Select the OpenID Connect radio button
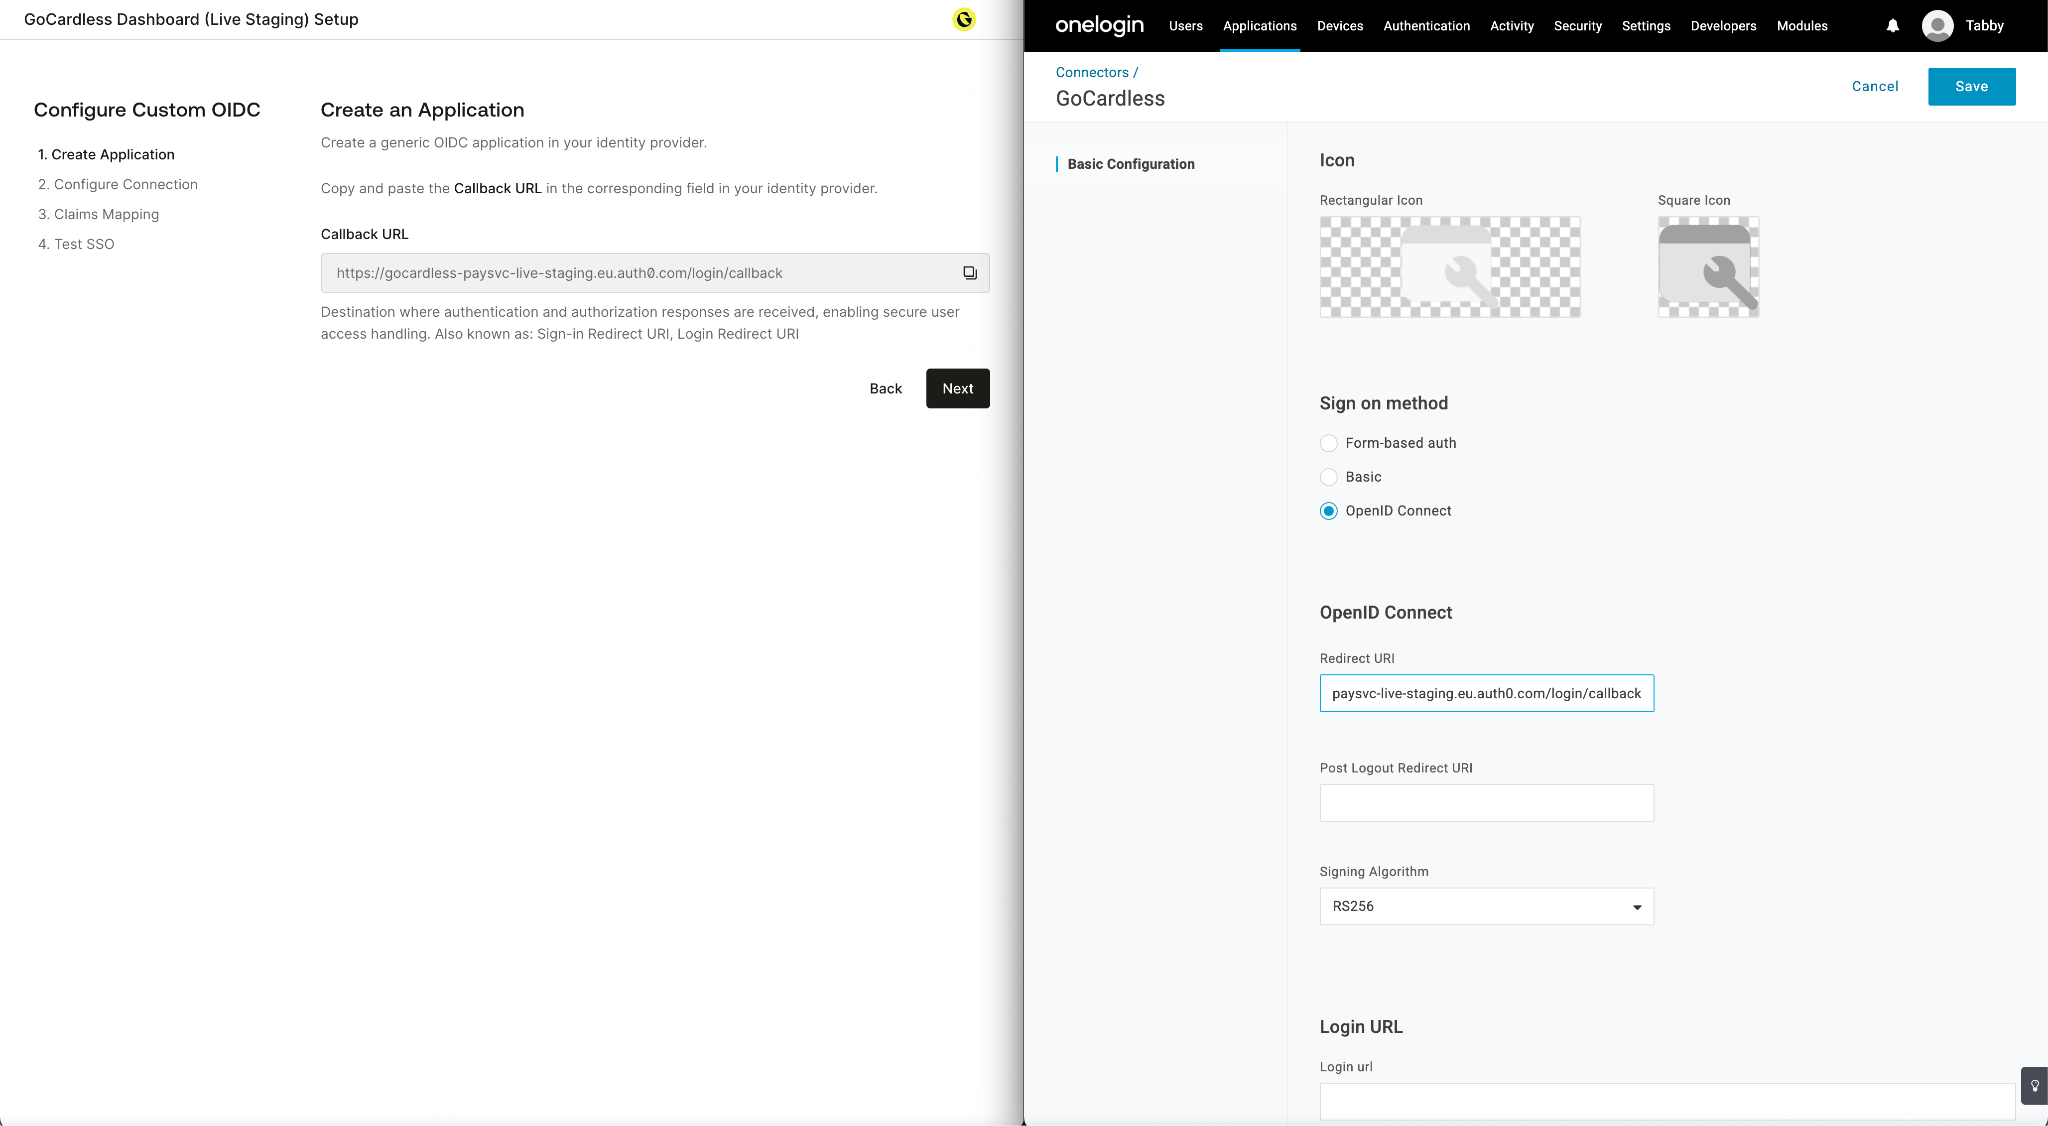2048x1126 pixels. click(x=1328, y=511)
